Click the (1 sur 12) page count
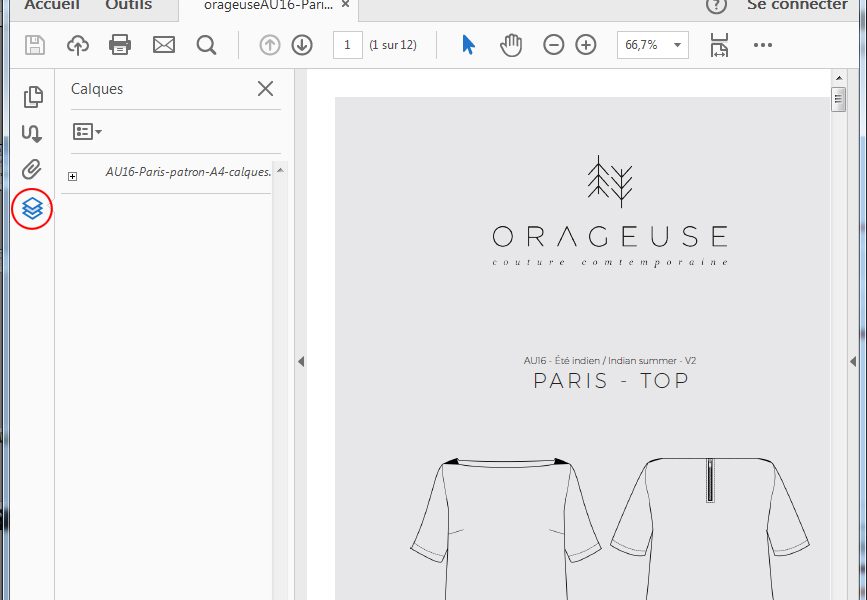Screen dimensions: 867x600 tap(393, 45)
